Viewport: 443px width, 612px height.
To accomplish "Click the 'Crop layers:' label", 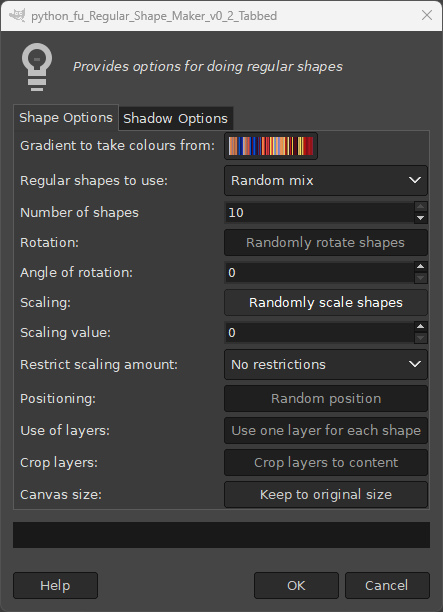I will (x=59, y=463).
